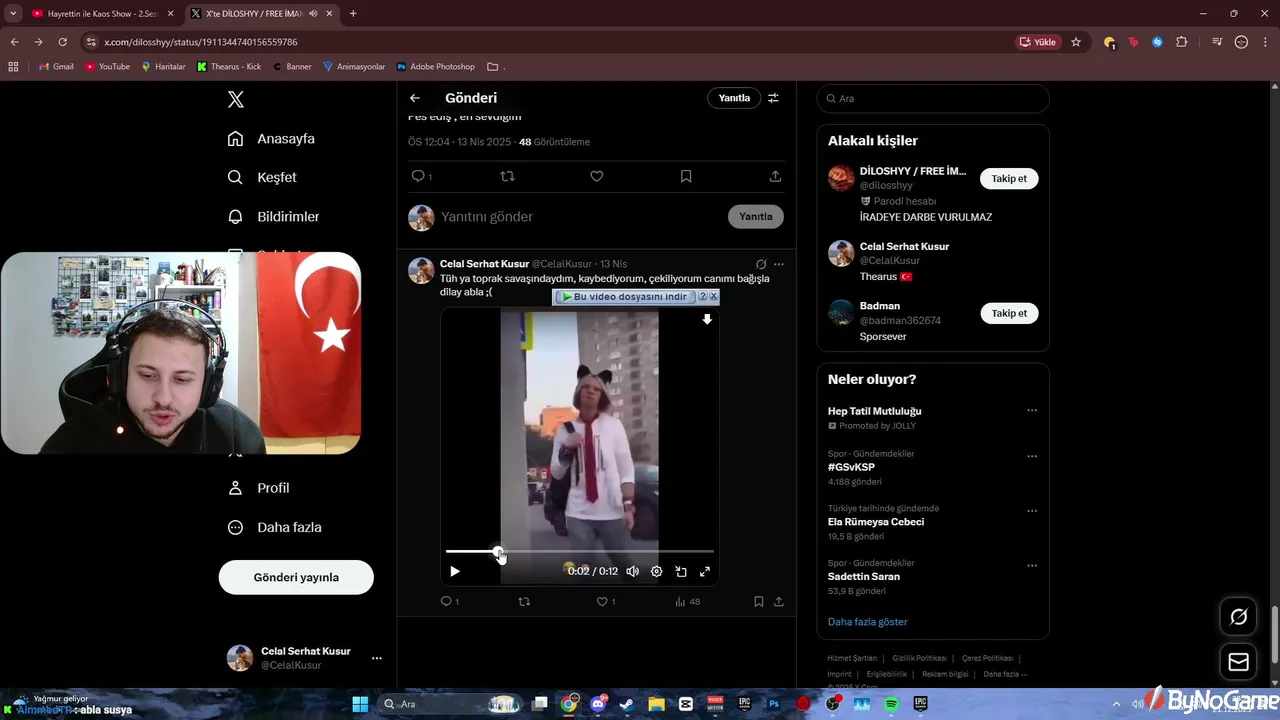1280x720 pixels.
Task: Expand the video to fullscreen
Action: click(x=705, y=572)
